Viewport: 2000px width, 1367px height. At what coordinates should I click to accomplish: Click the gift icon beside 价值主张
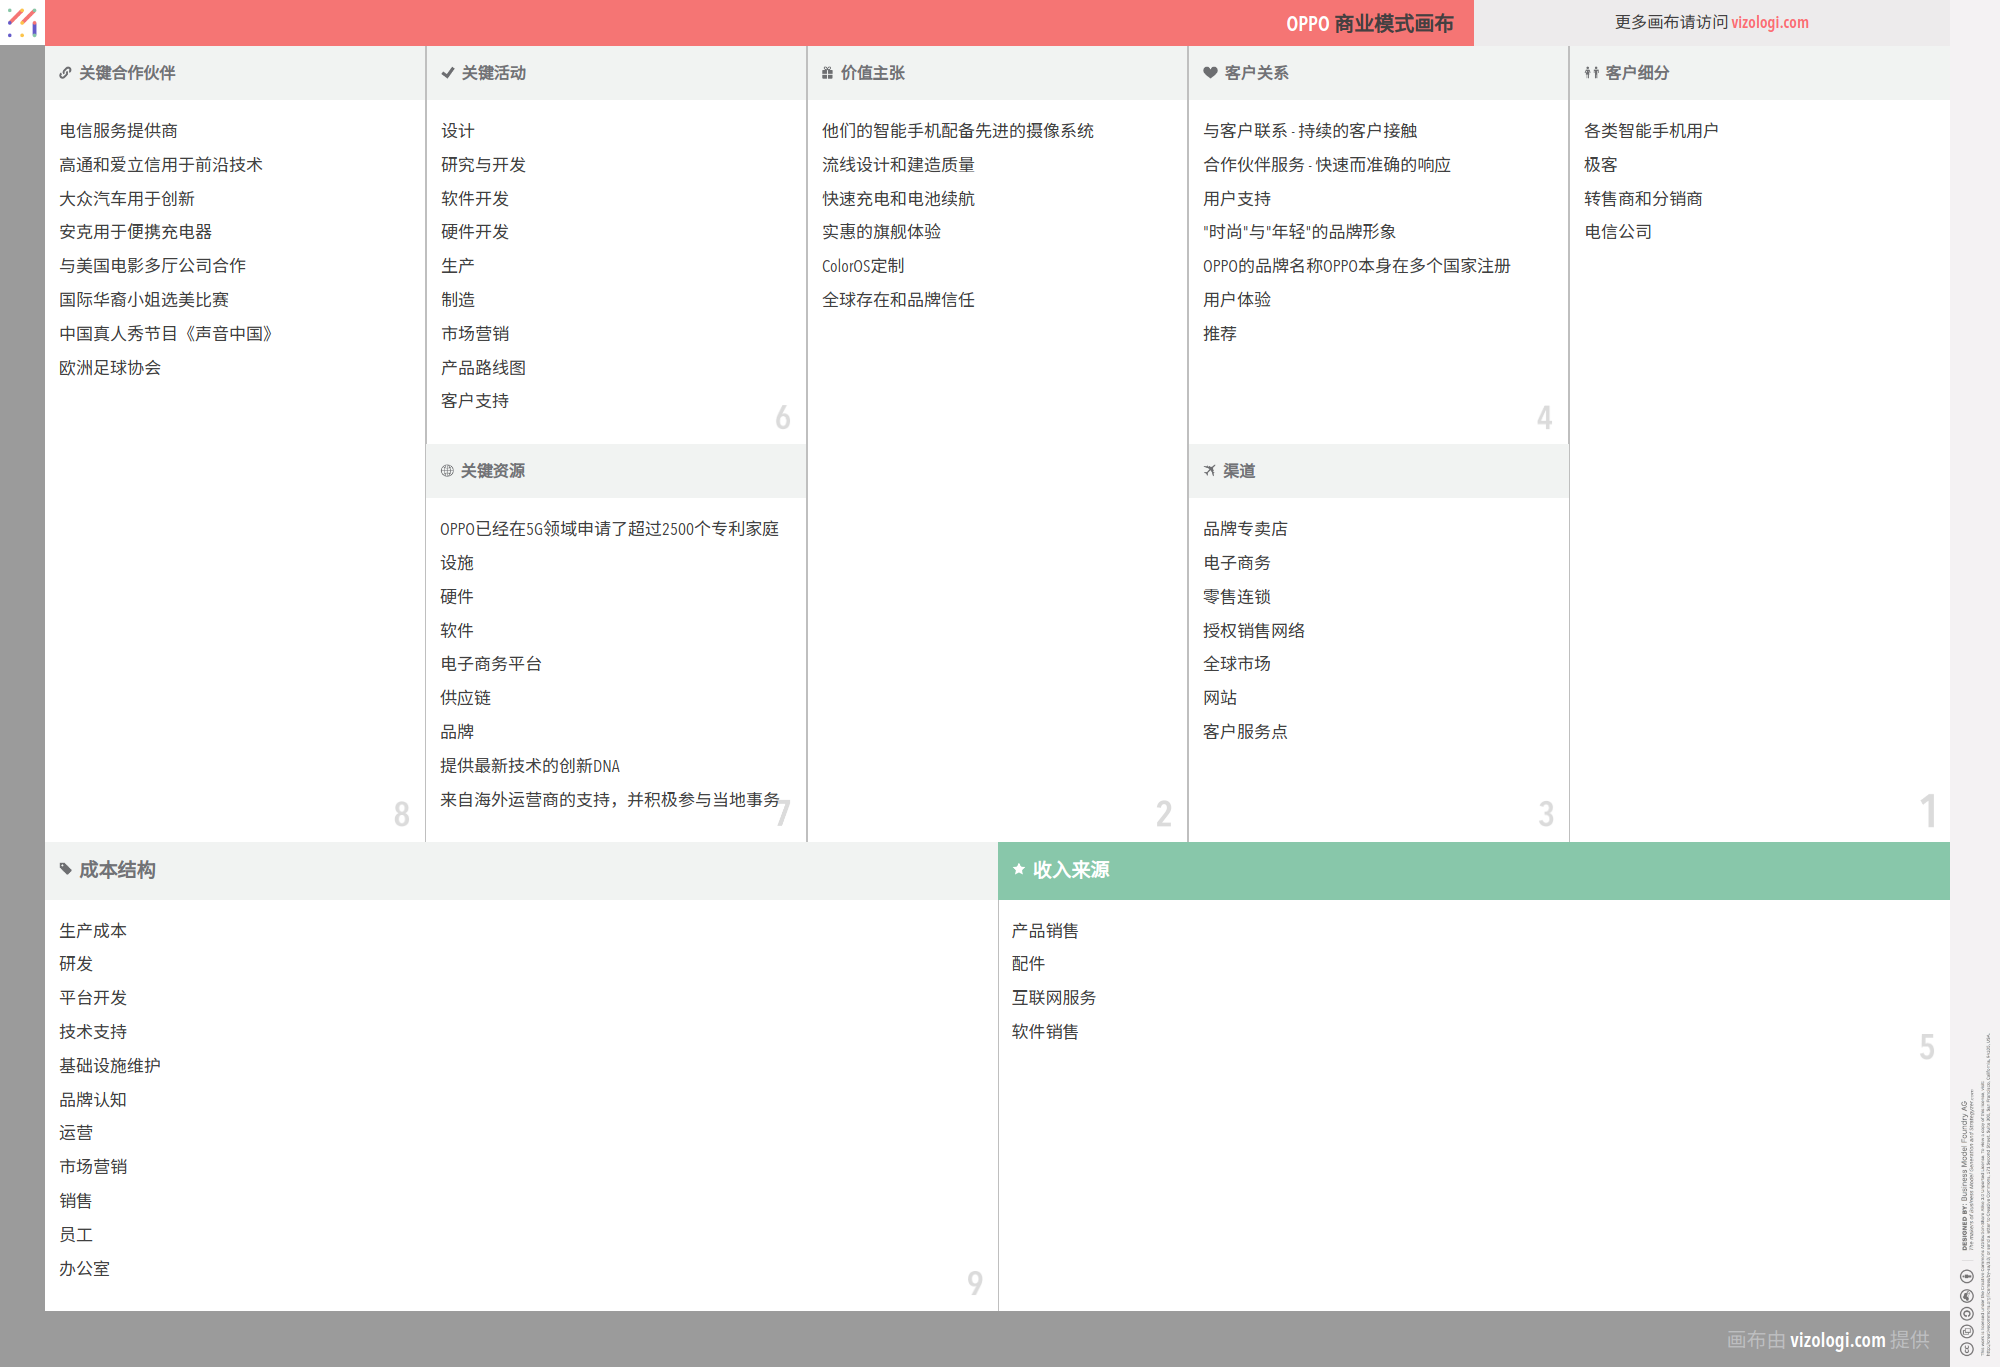click(827, 73)
